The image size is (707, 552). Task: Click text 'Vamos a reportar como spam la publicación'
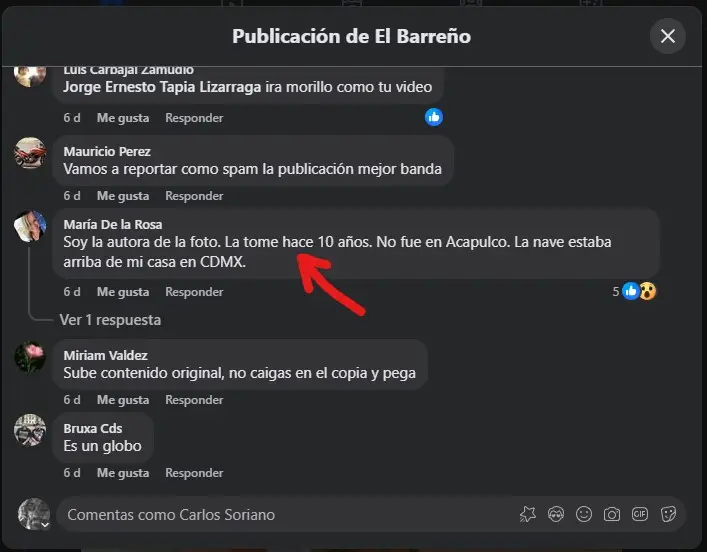(207, 169)
